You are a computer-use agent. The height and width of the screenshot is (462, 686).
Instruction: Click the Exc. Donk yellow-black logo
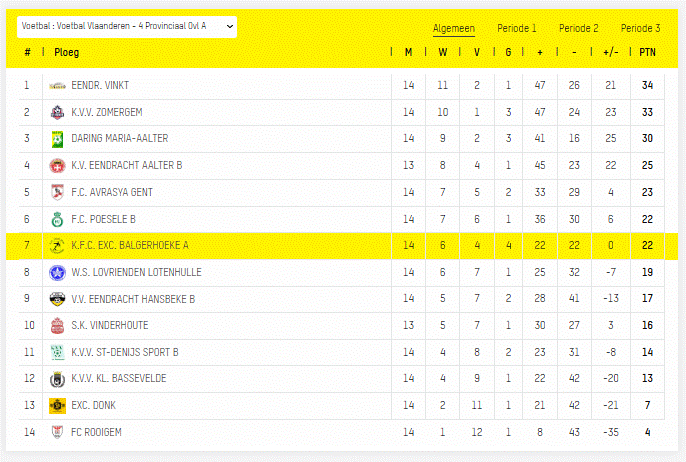tap(57, 405)
